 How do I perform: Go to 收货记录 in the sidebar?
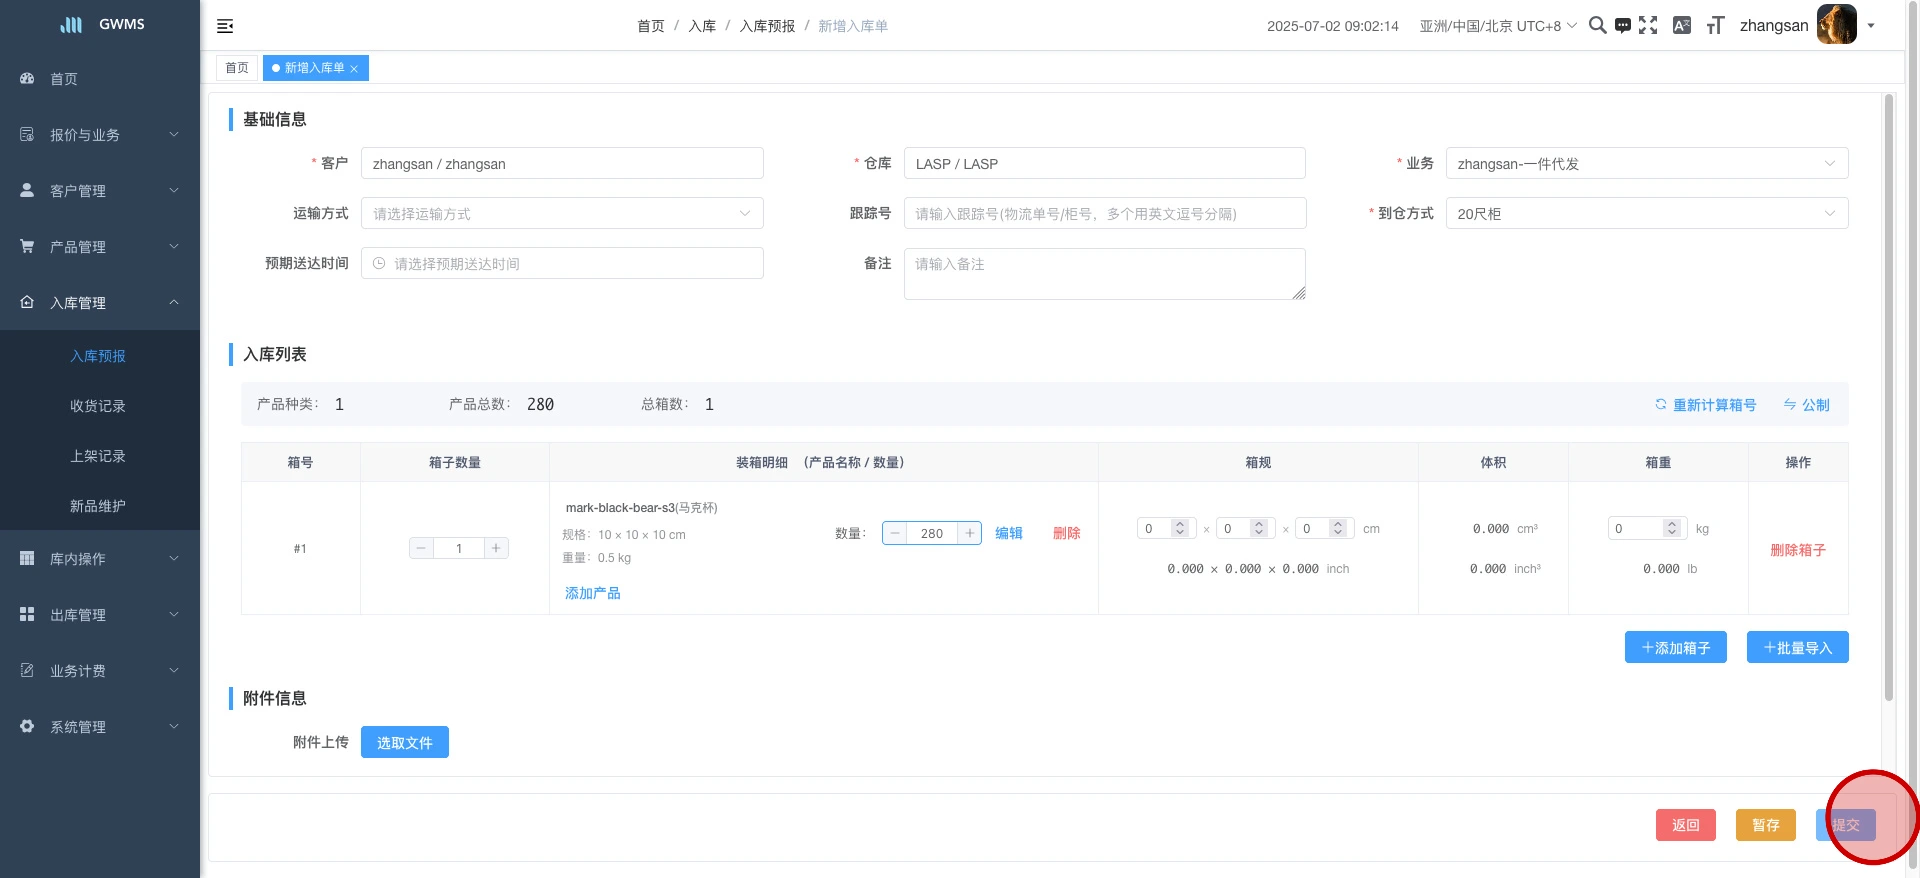[98, 406]
